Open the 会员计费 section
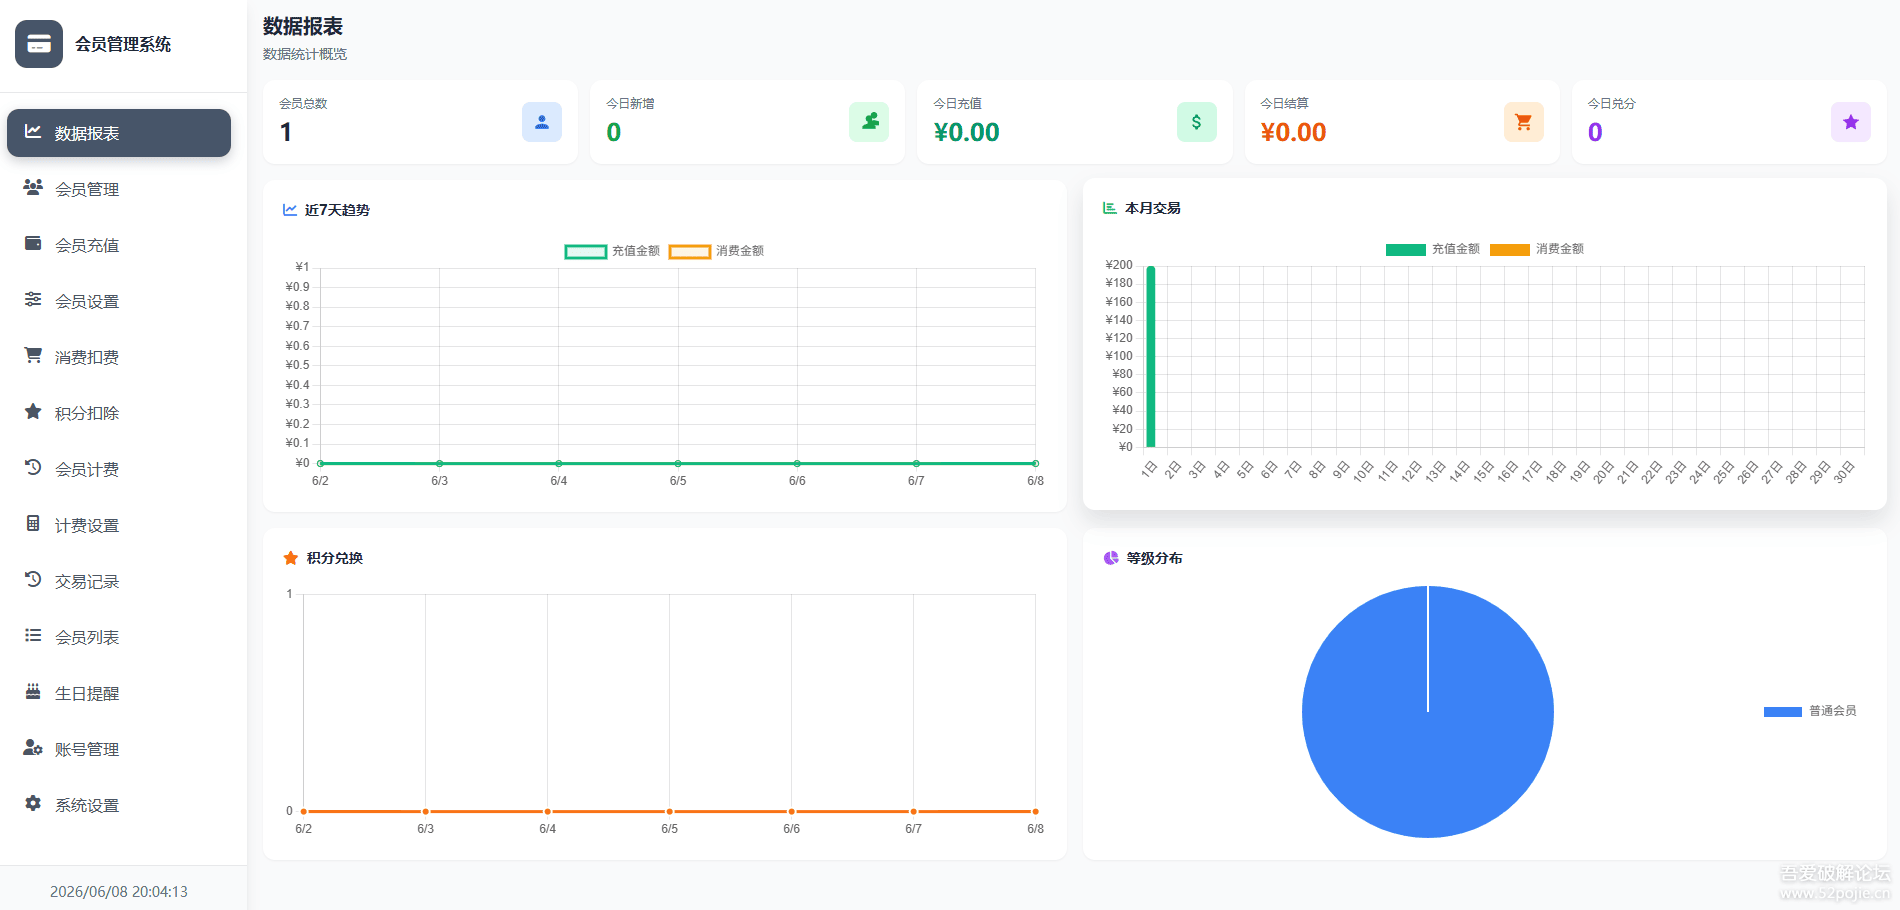1900x910 pixels. (x=119, y=469)
